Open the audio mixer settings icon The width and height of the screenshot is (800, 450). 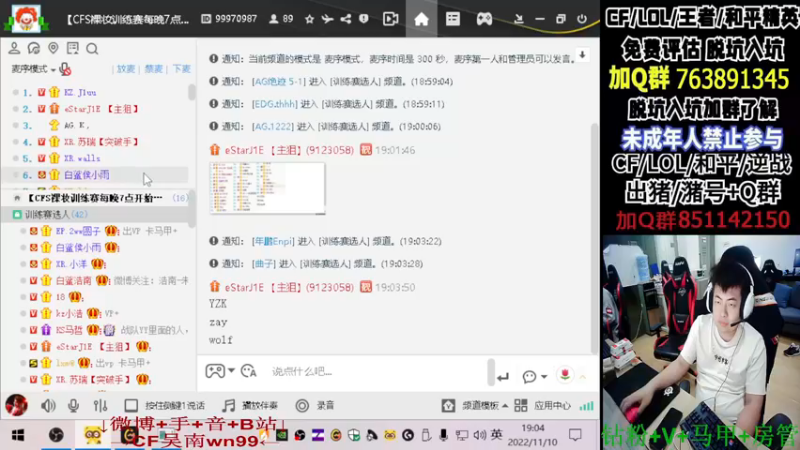(100, 406)
